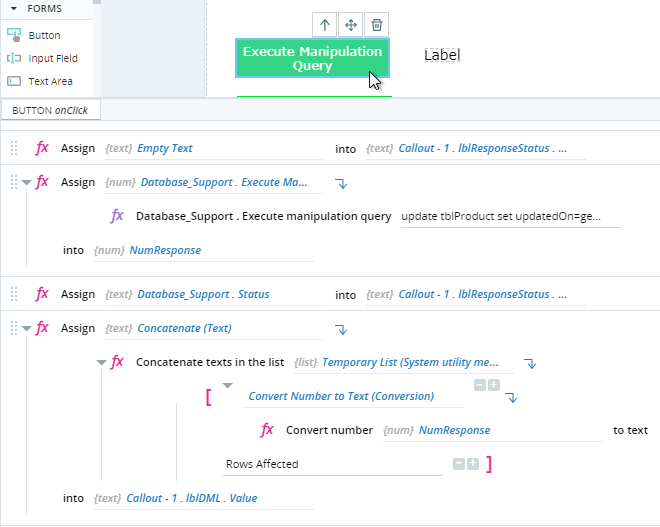Click the trash delete icon above button

click(x=377, y=25)
